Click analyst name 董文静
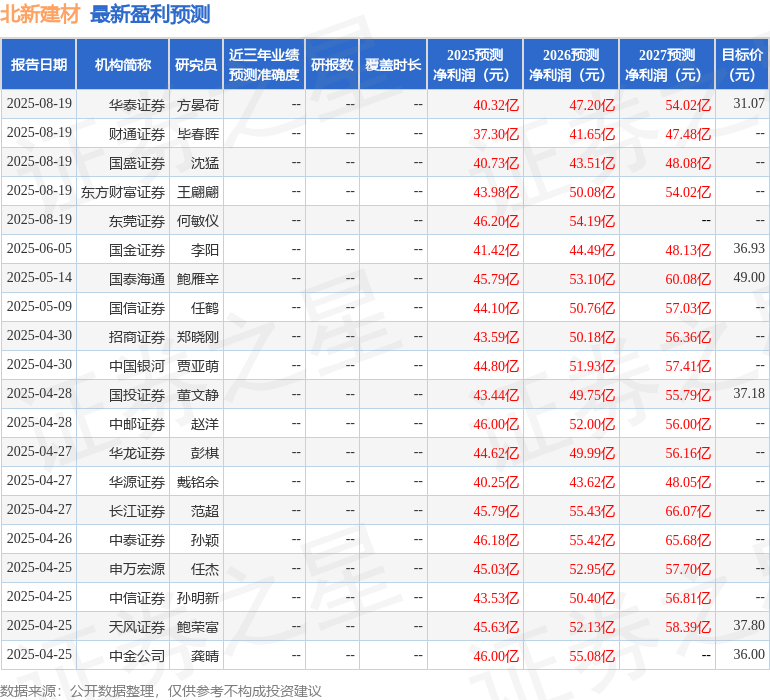770x700 pixels. [x=197, y=395]
